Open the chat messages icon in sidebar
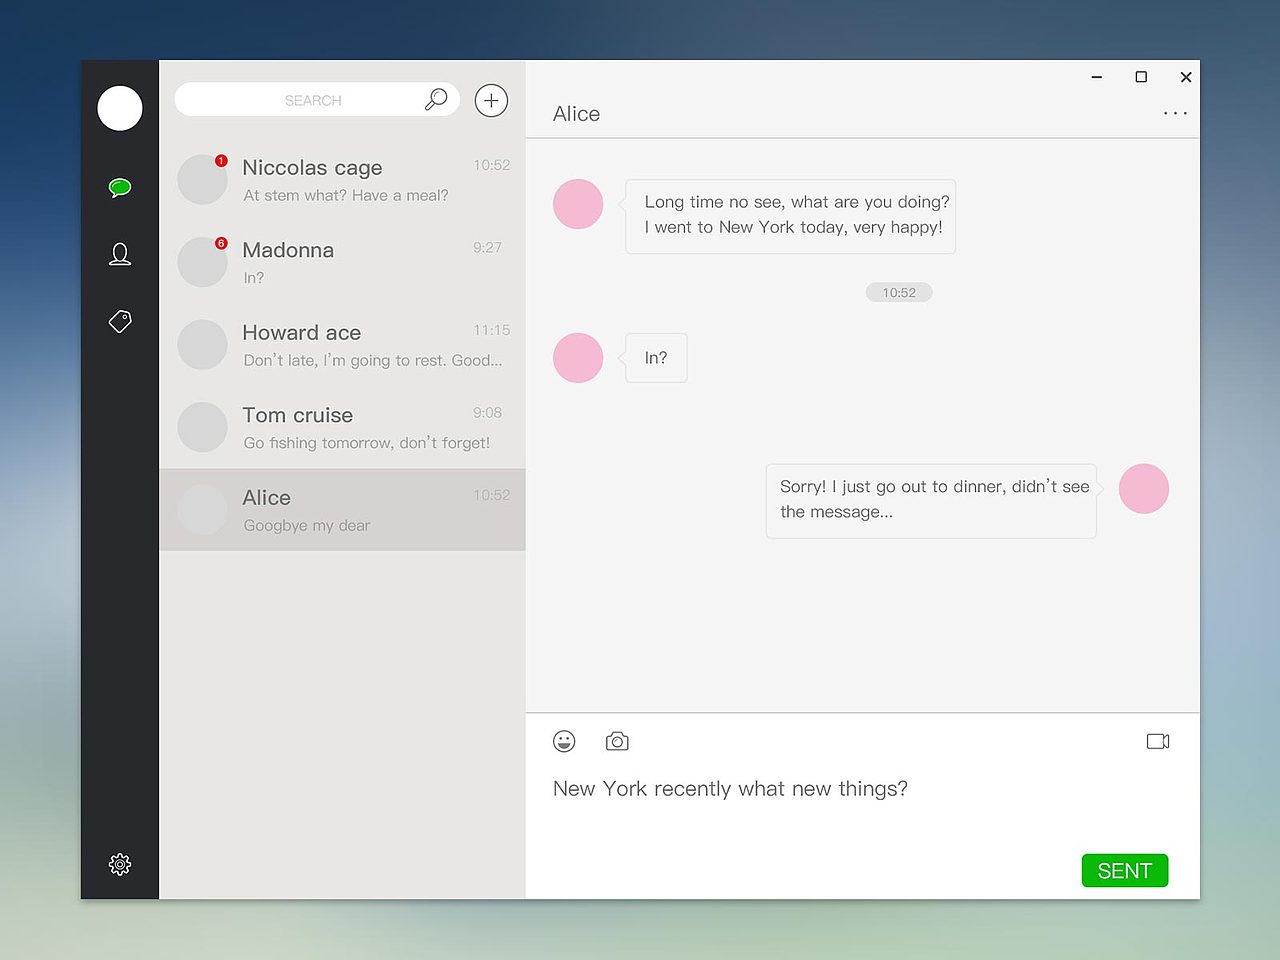 click(119, 187)
